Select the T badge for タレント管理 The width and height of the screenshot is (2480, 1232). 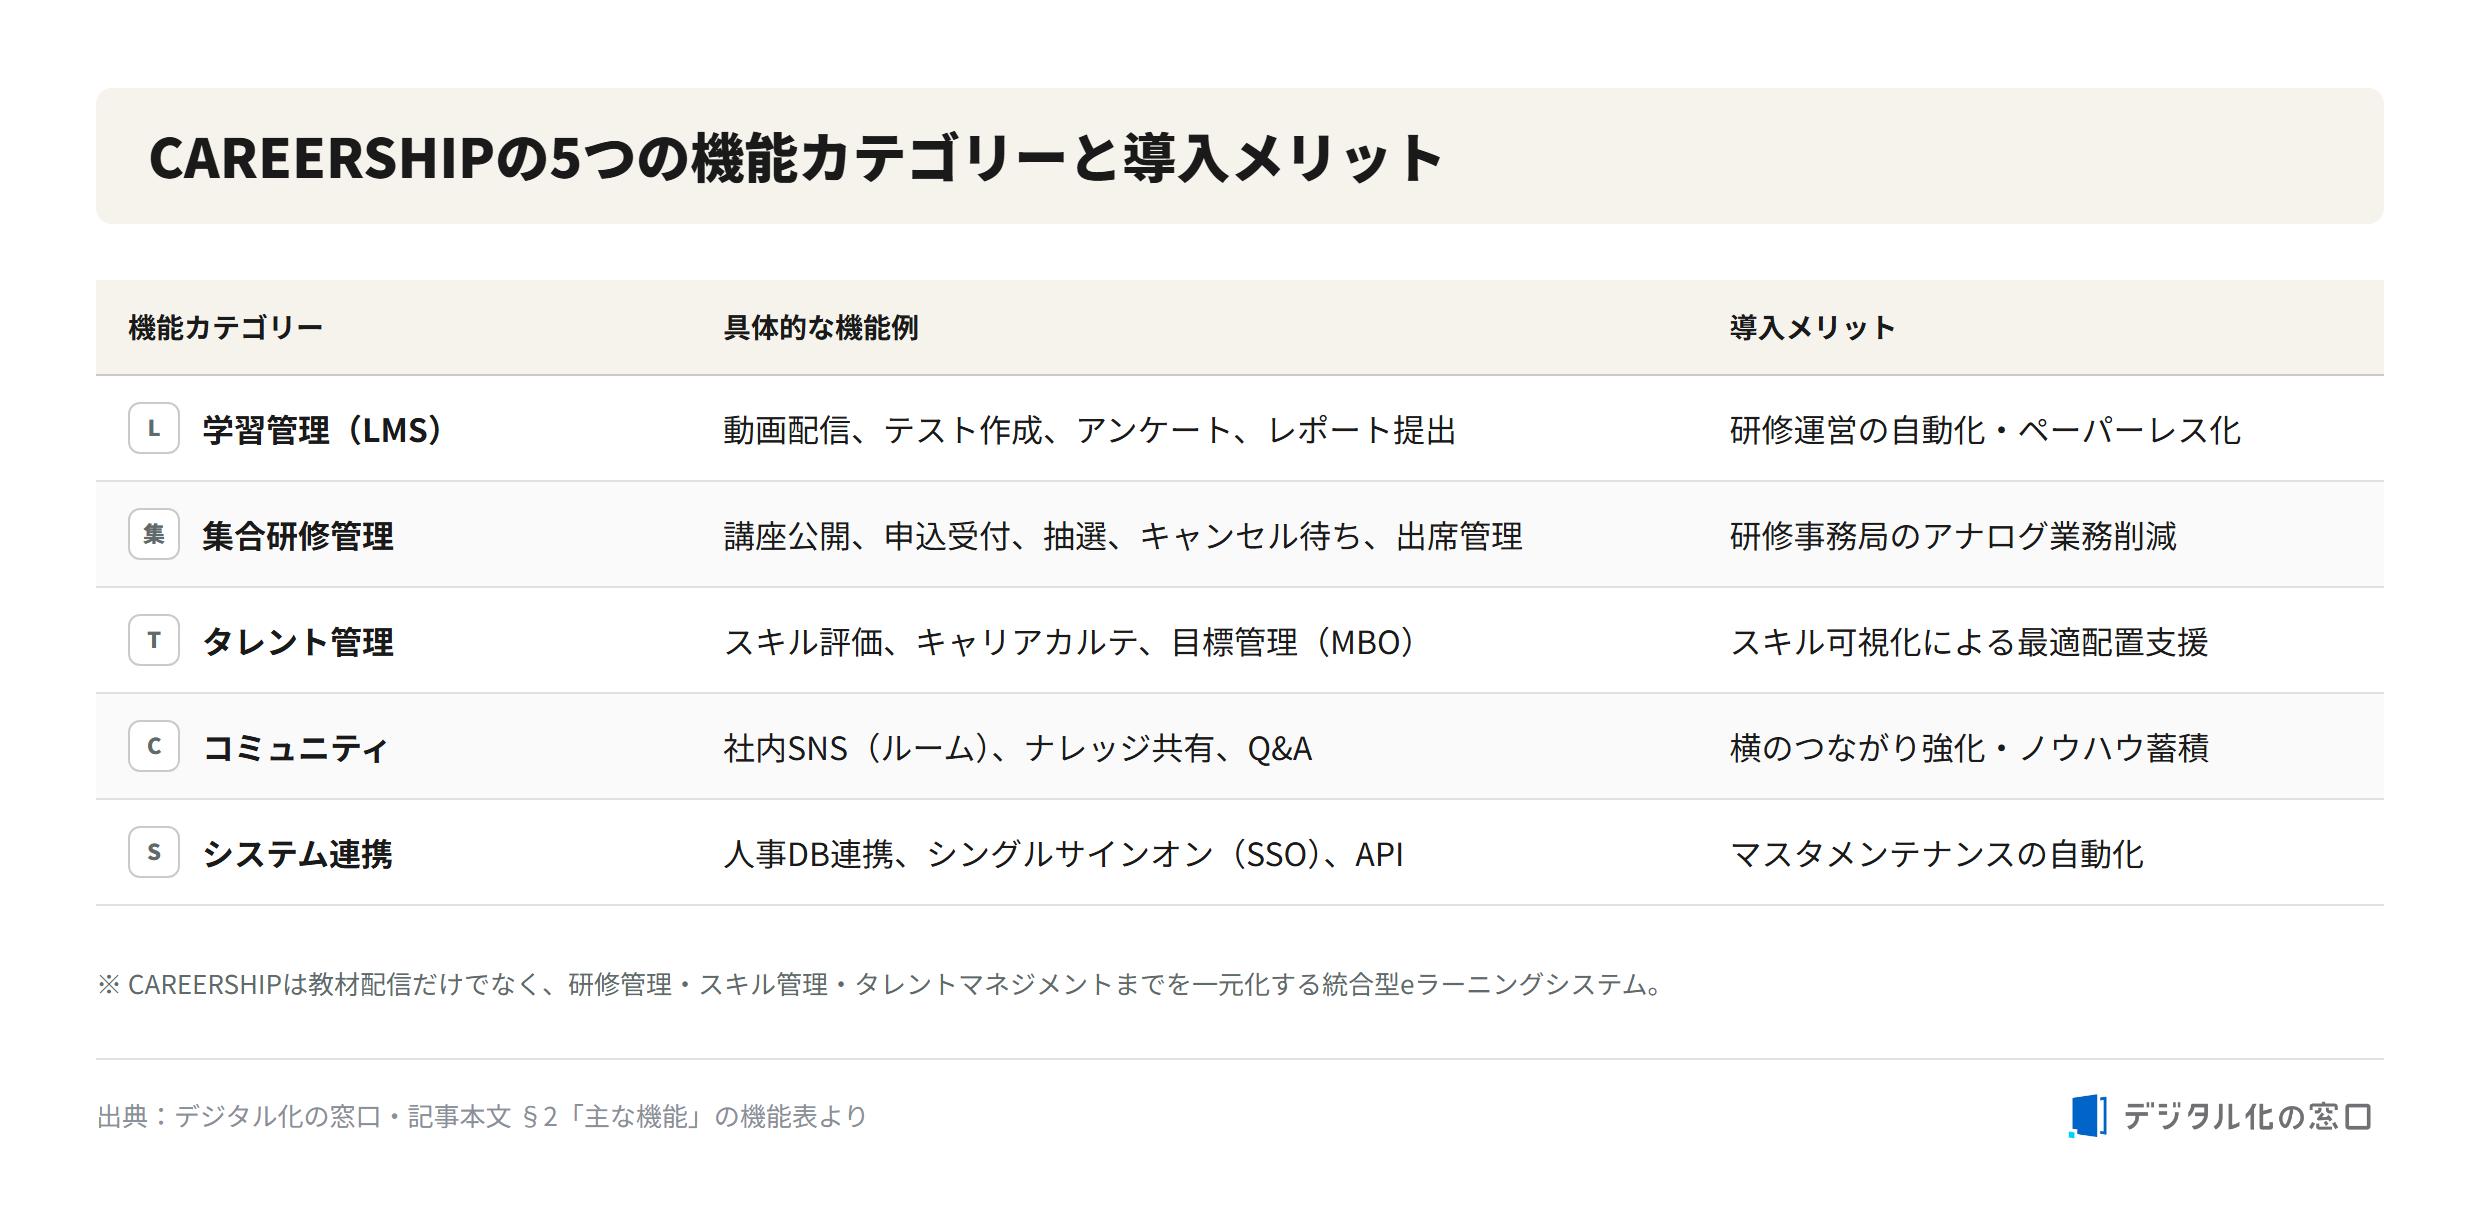tap(154, 640)
